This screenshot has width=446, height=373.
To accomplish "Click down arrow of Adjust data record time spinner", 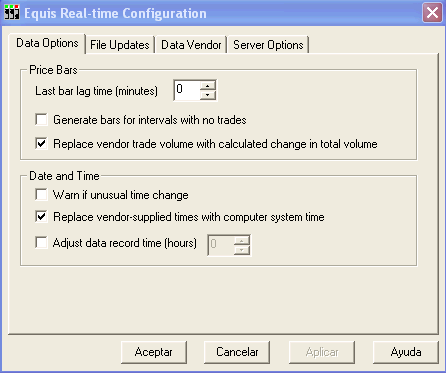I will (x=242, y=250).
